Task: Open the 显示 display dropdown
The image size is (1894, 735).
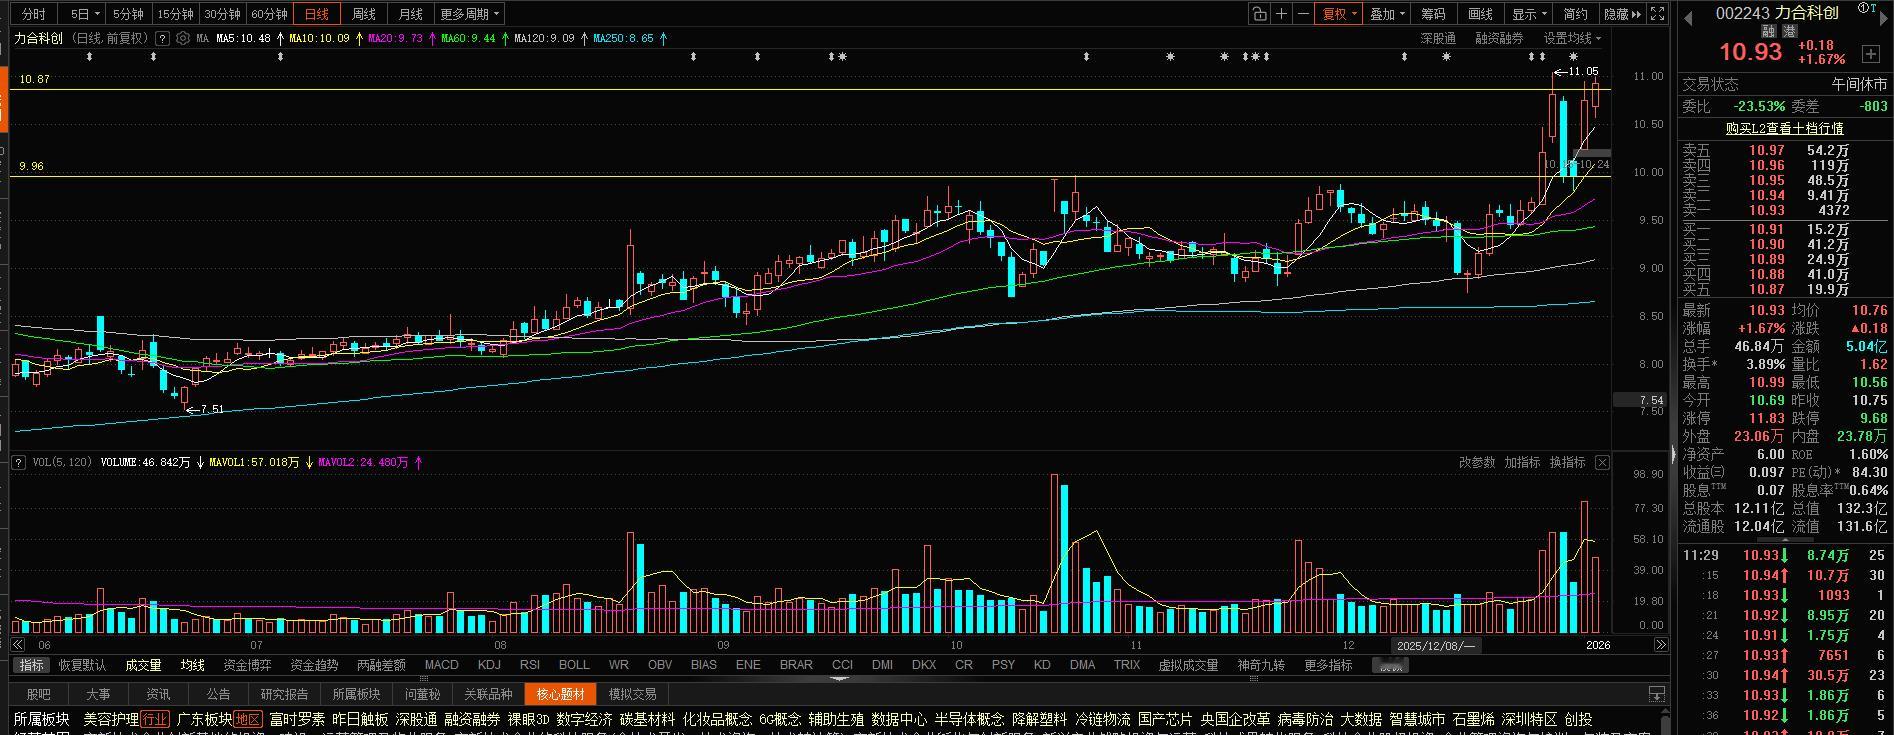Action: 1529,14
